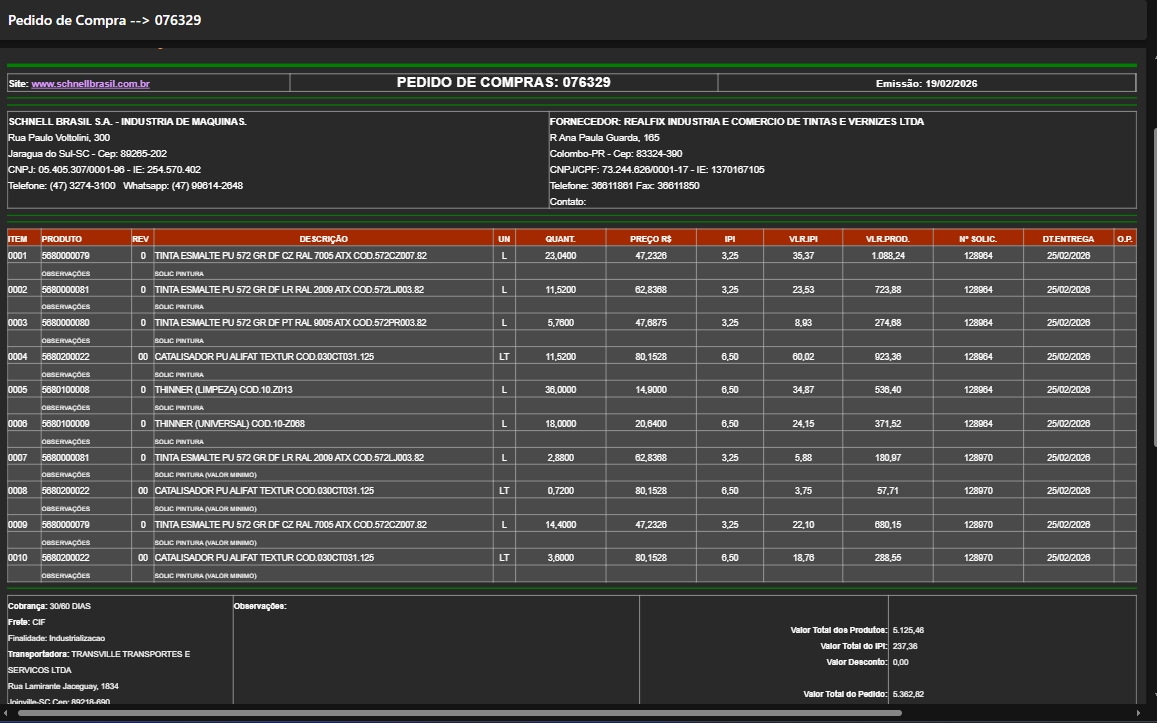Click the PRODUTO column header
The width and height of the screenshot is (1157, 723).
click(x=62, y=239)
